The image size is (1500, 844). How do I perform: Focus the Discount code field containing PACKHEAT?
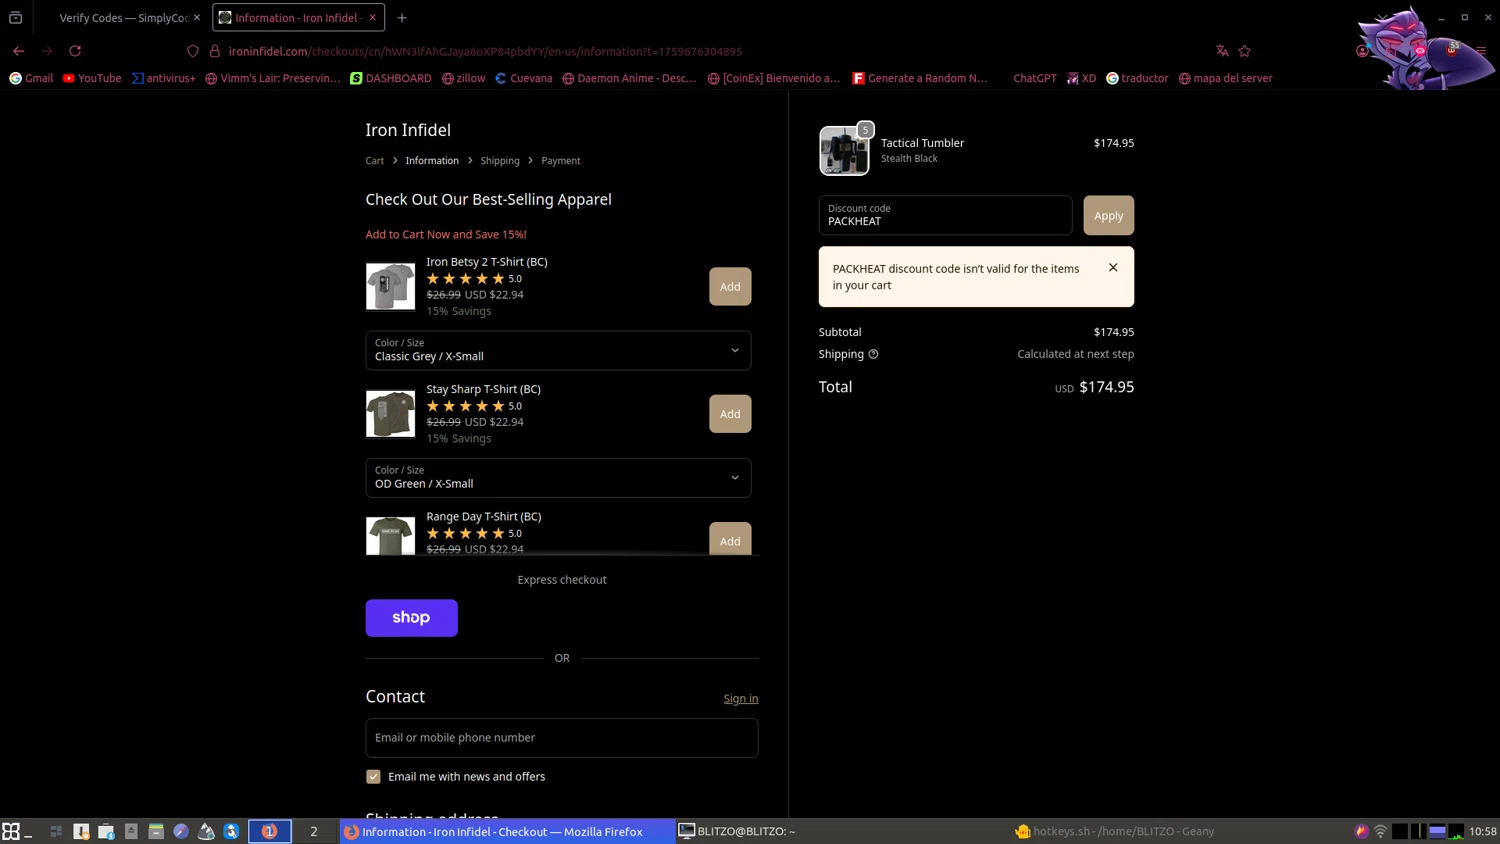point(945,215)
